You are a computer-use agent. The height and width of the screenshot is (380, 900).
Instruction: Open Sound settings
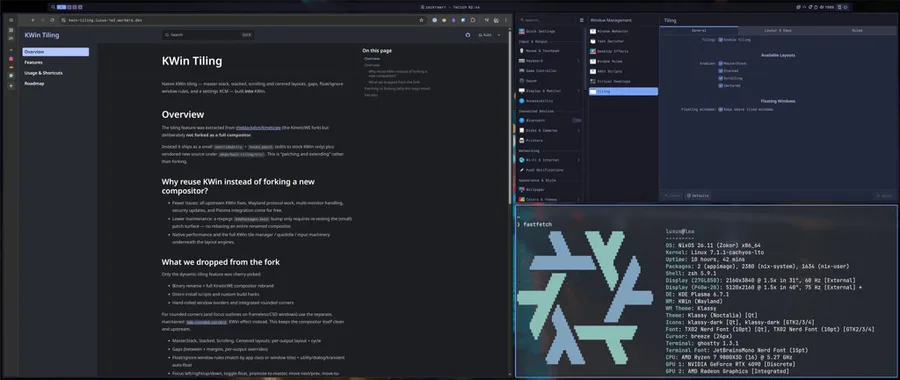coord(550,81)
